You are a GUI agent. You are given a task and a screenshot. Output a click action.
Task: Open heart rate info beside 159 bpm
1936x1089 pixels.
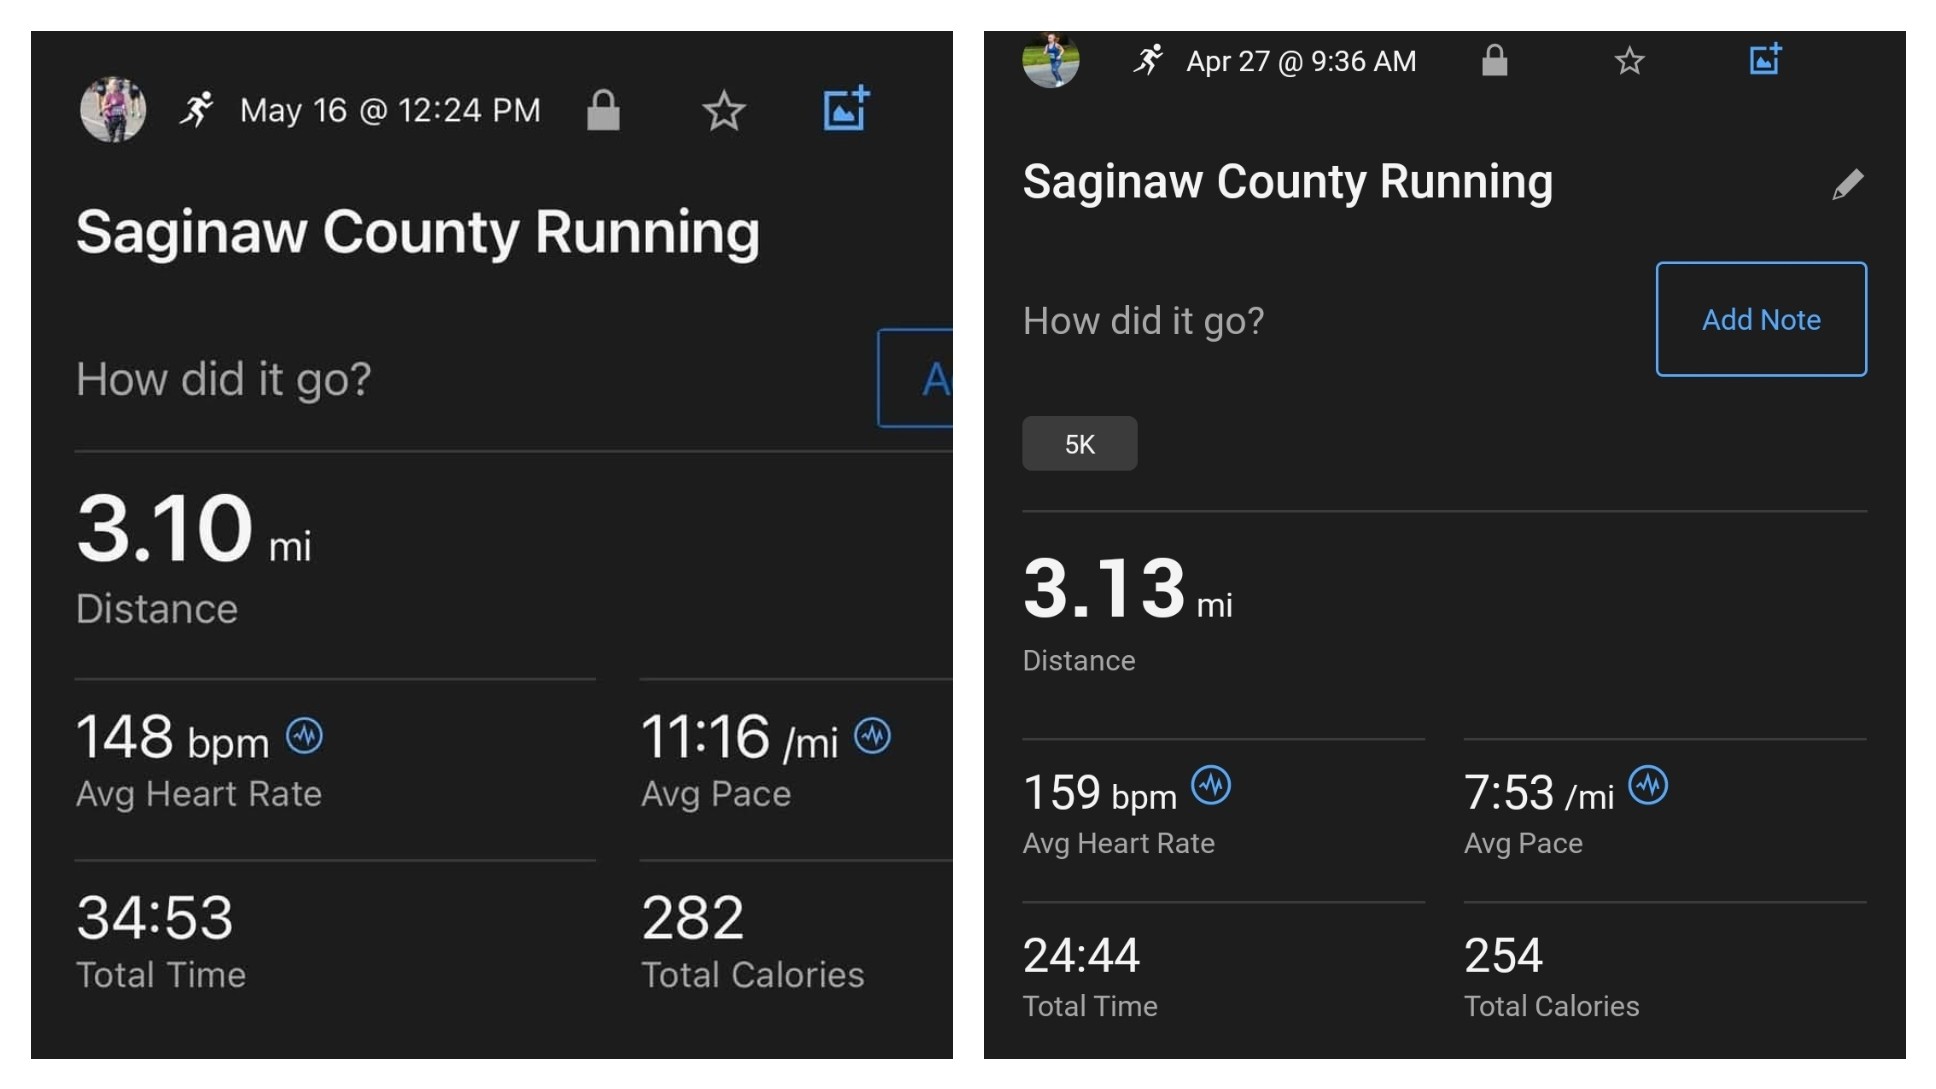pos(1211,785)
